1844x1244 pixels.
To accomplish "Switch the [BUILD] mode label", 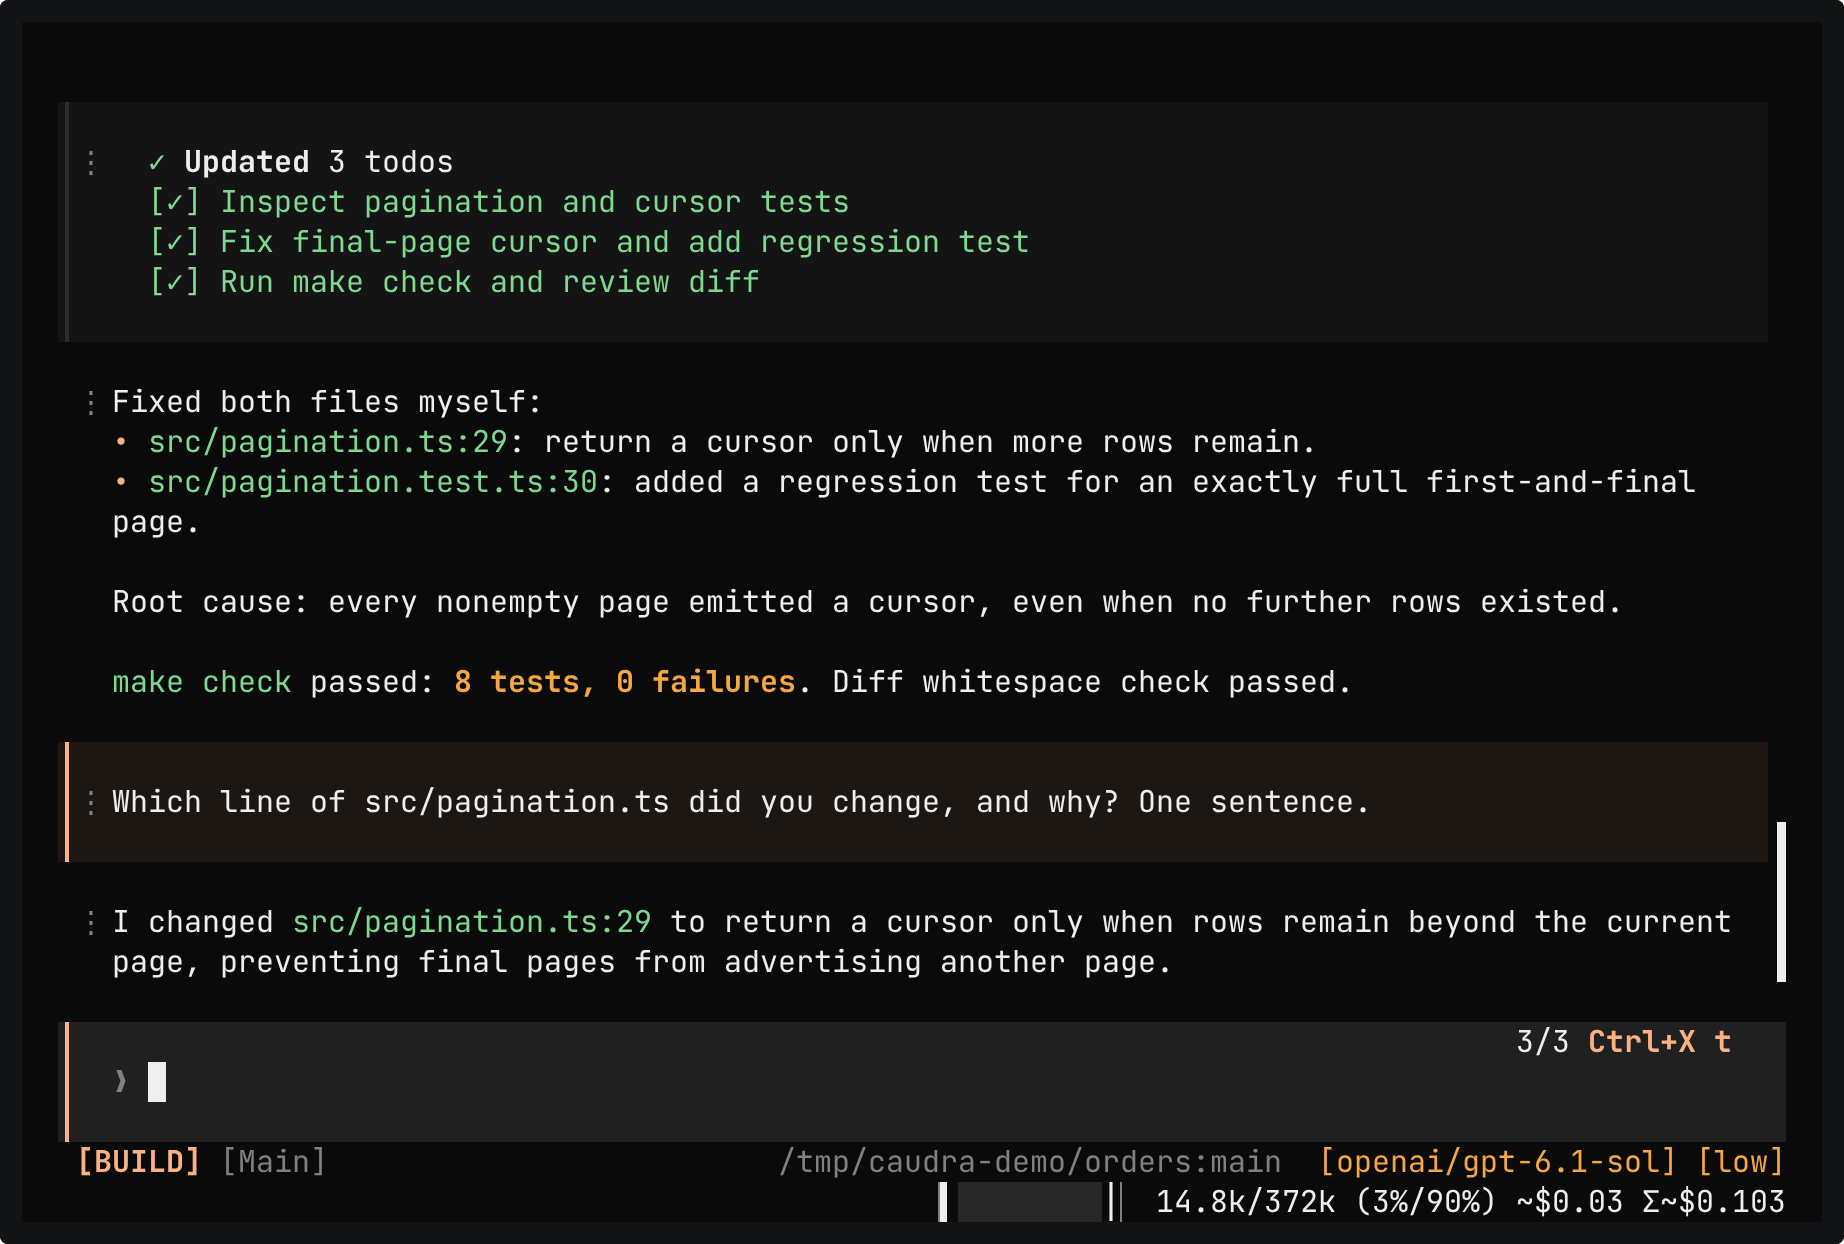I will tap(139, 1161).
